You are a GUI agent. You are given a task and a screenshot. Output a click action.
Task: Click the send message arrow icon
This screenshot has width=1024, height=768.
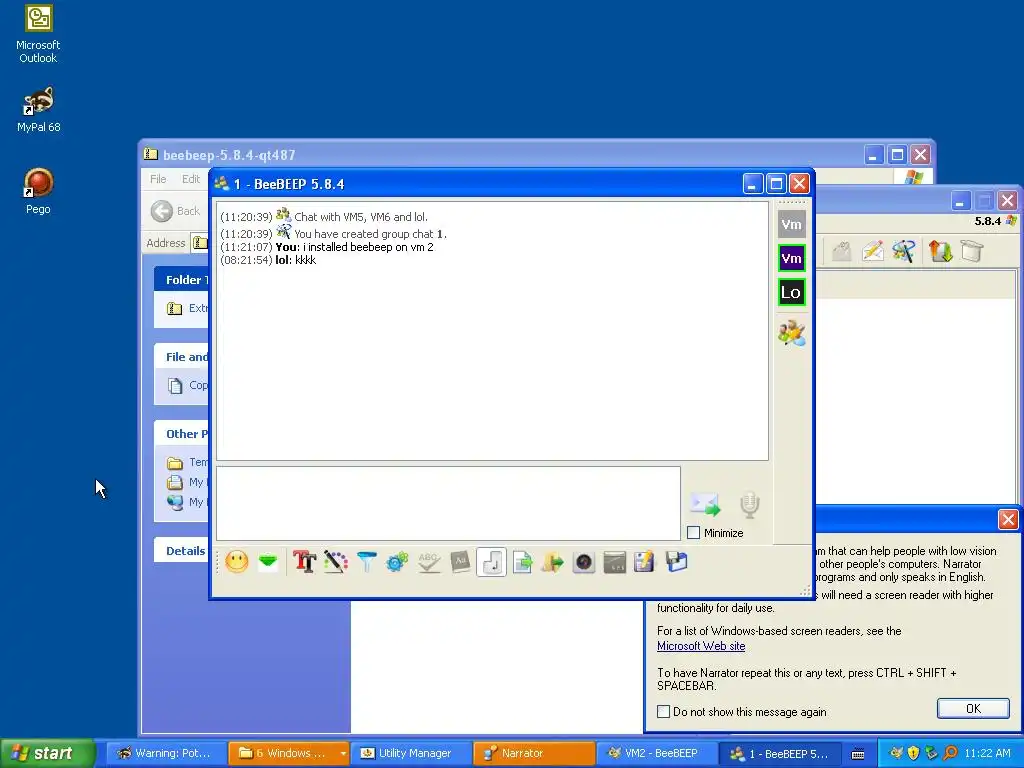coord(705,505)
